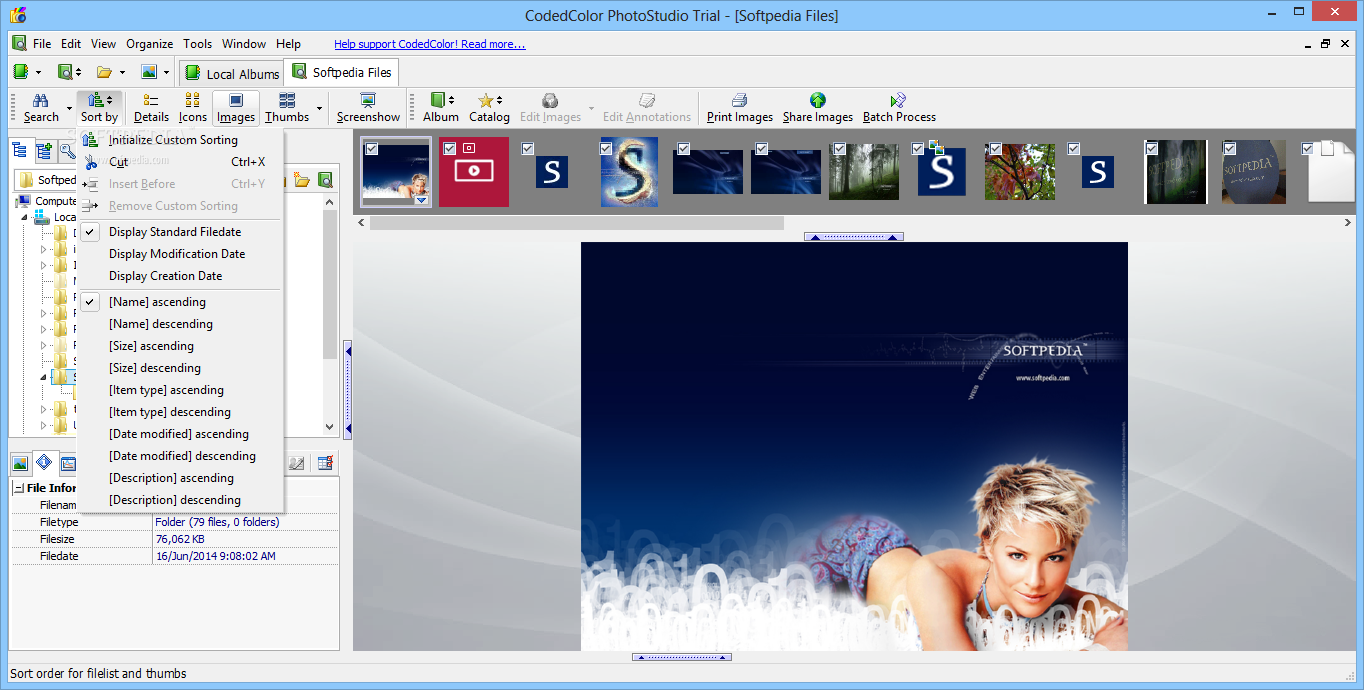Open the Batch Process tool
The width and height of the screenshot is (1364, 690).
point(899,108)
